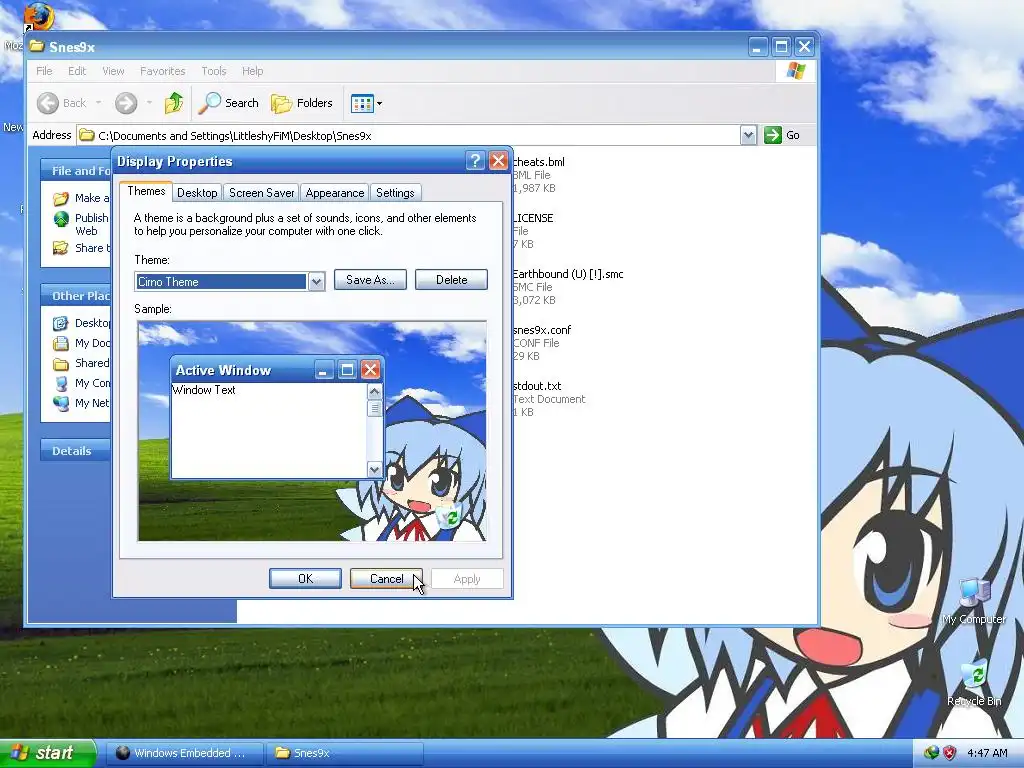Collapse the File and Folder Tasks header
Image resolution: width=1024 pixels, height=768 pixels.
[x=75, y=170]
